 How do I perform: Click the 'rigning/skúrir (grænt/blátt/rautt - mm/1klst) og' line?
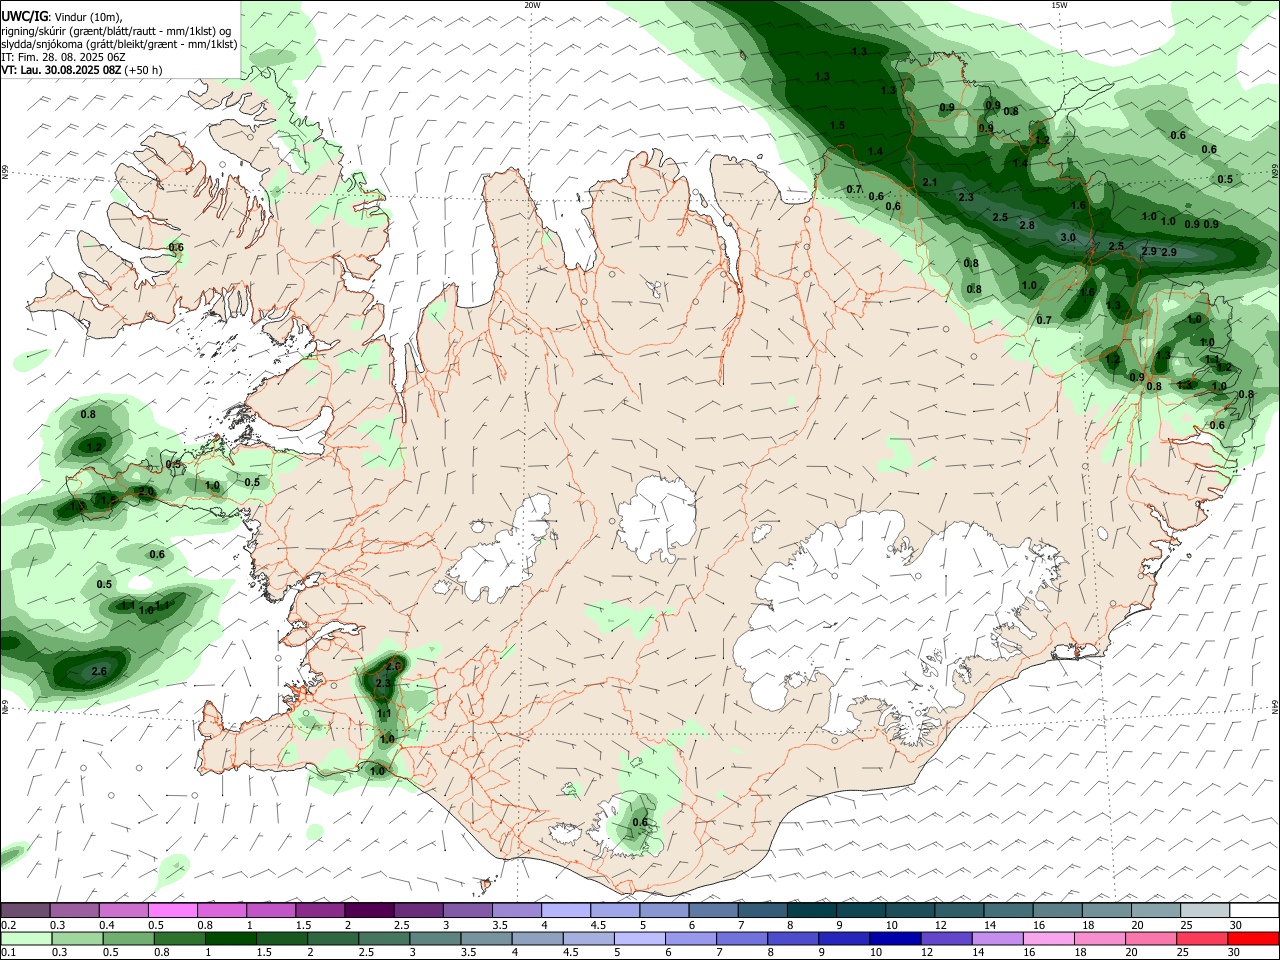pyautogui.click(x=116, y=30)
